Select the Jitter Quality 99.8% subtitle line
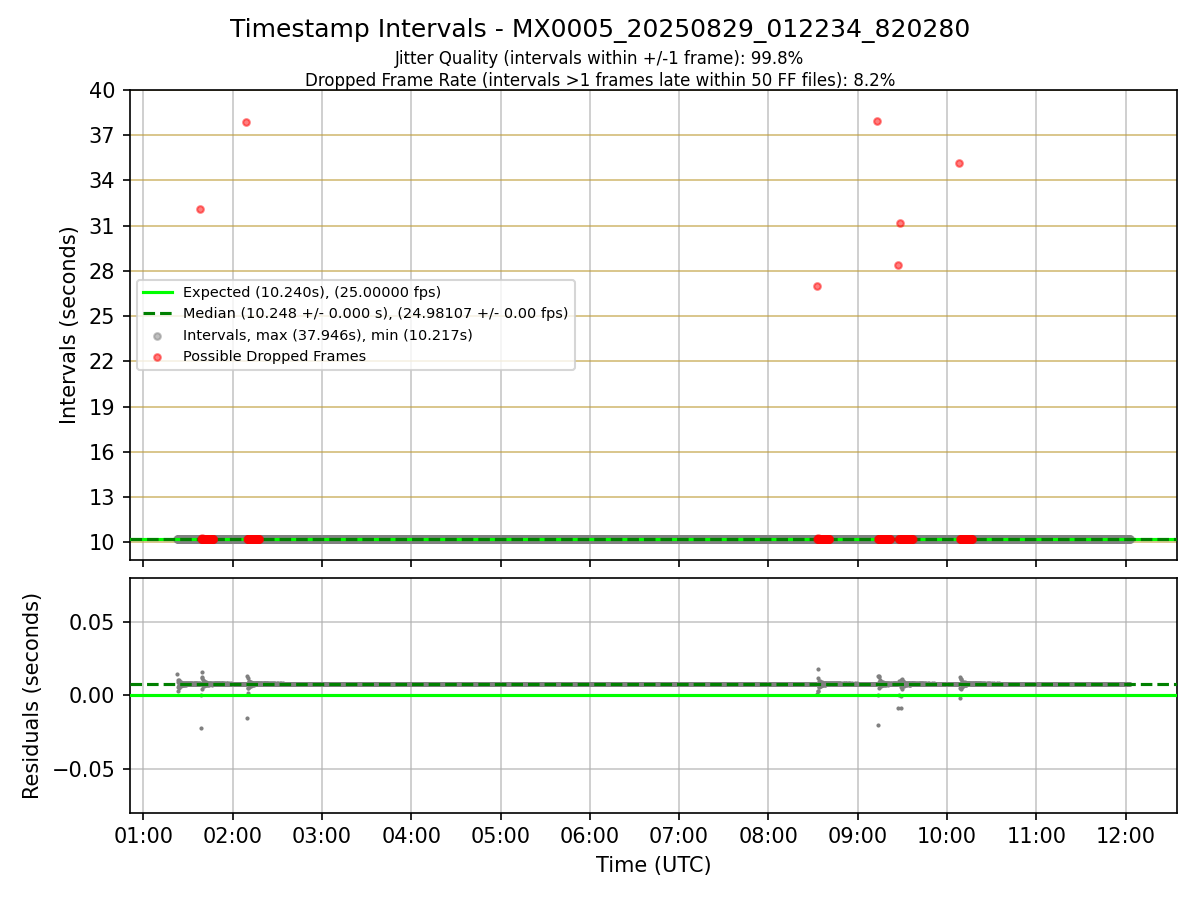The image size is (1200, 900). pos(599,58)
